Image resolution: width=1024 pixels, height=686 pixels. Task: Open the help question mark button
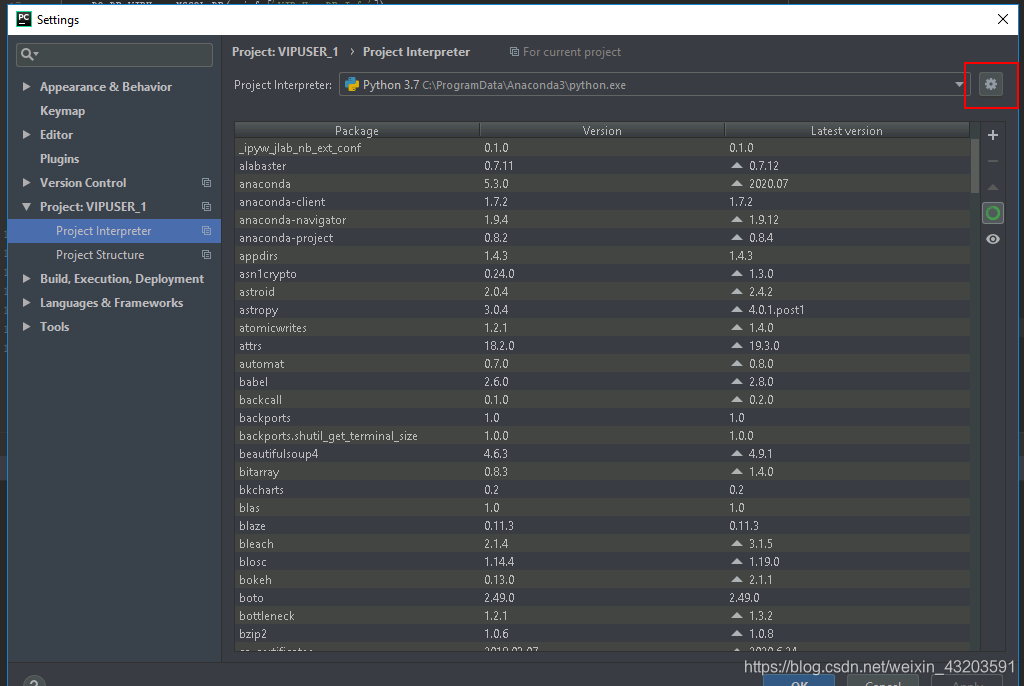[x=34, y=681]
